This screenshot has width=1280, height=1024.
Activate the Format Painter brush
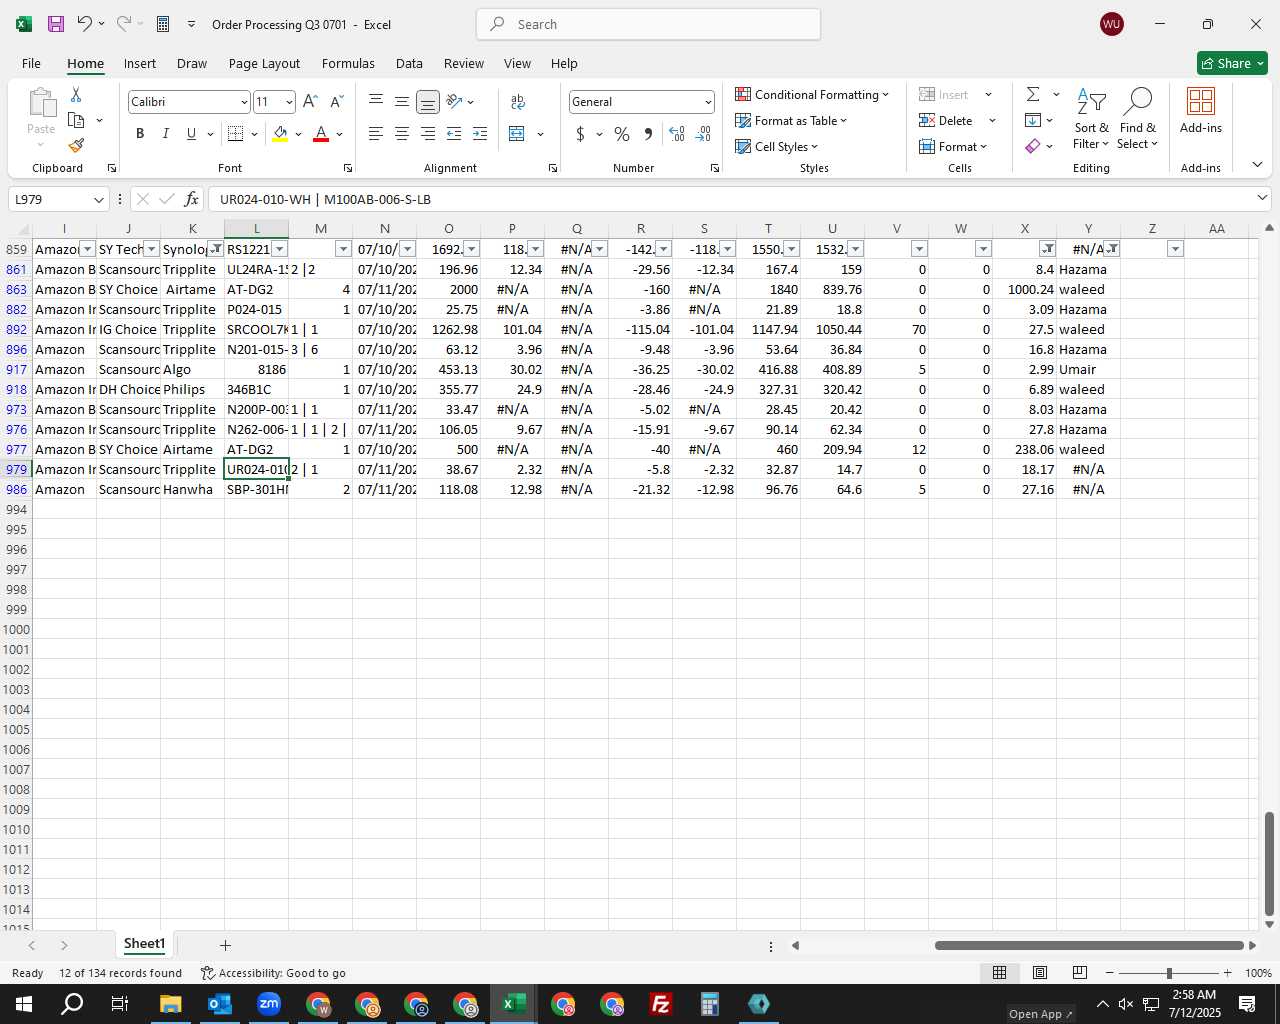76,146
